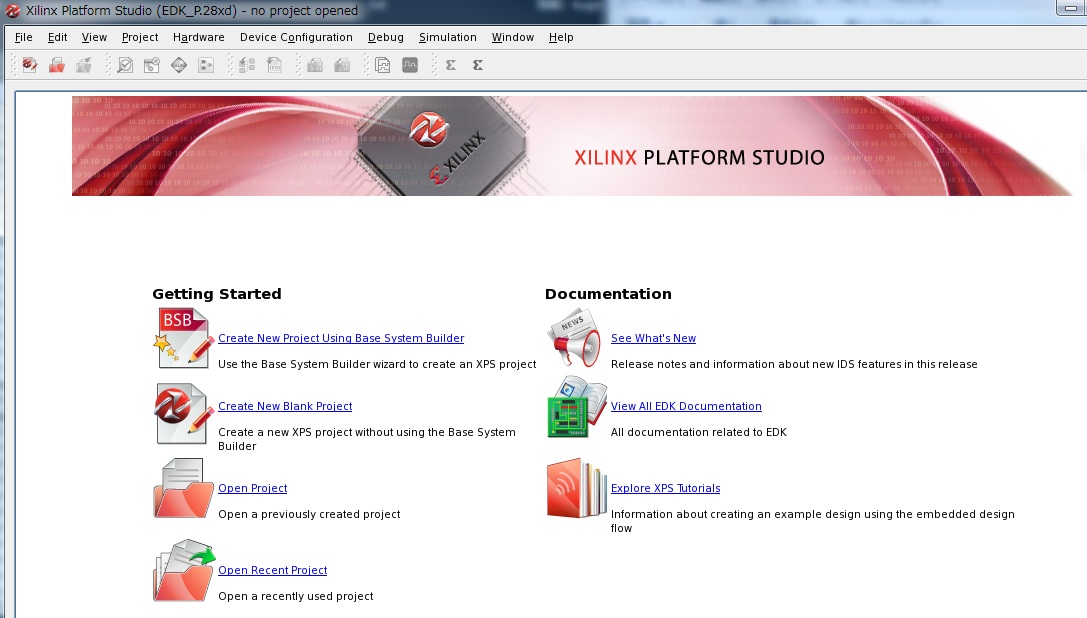The height and width of the screenshot is (618, 1087).
Task: Open the Device Configuration menu
Action: pyautogui.click(x=296, y=37)
